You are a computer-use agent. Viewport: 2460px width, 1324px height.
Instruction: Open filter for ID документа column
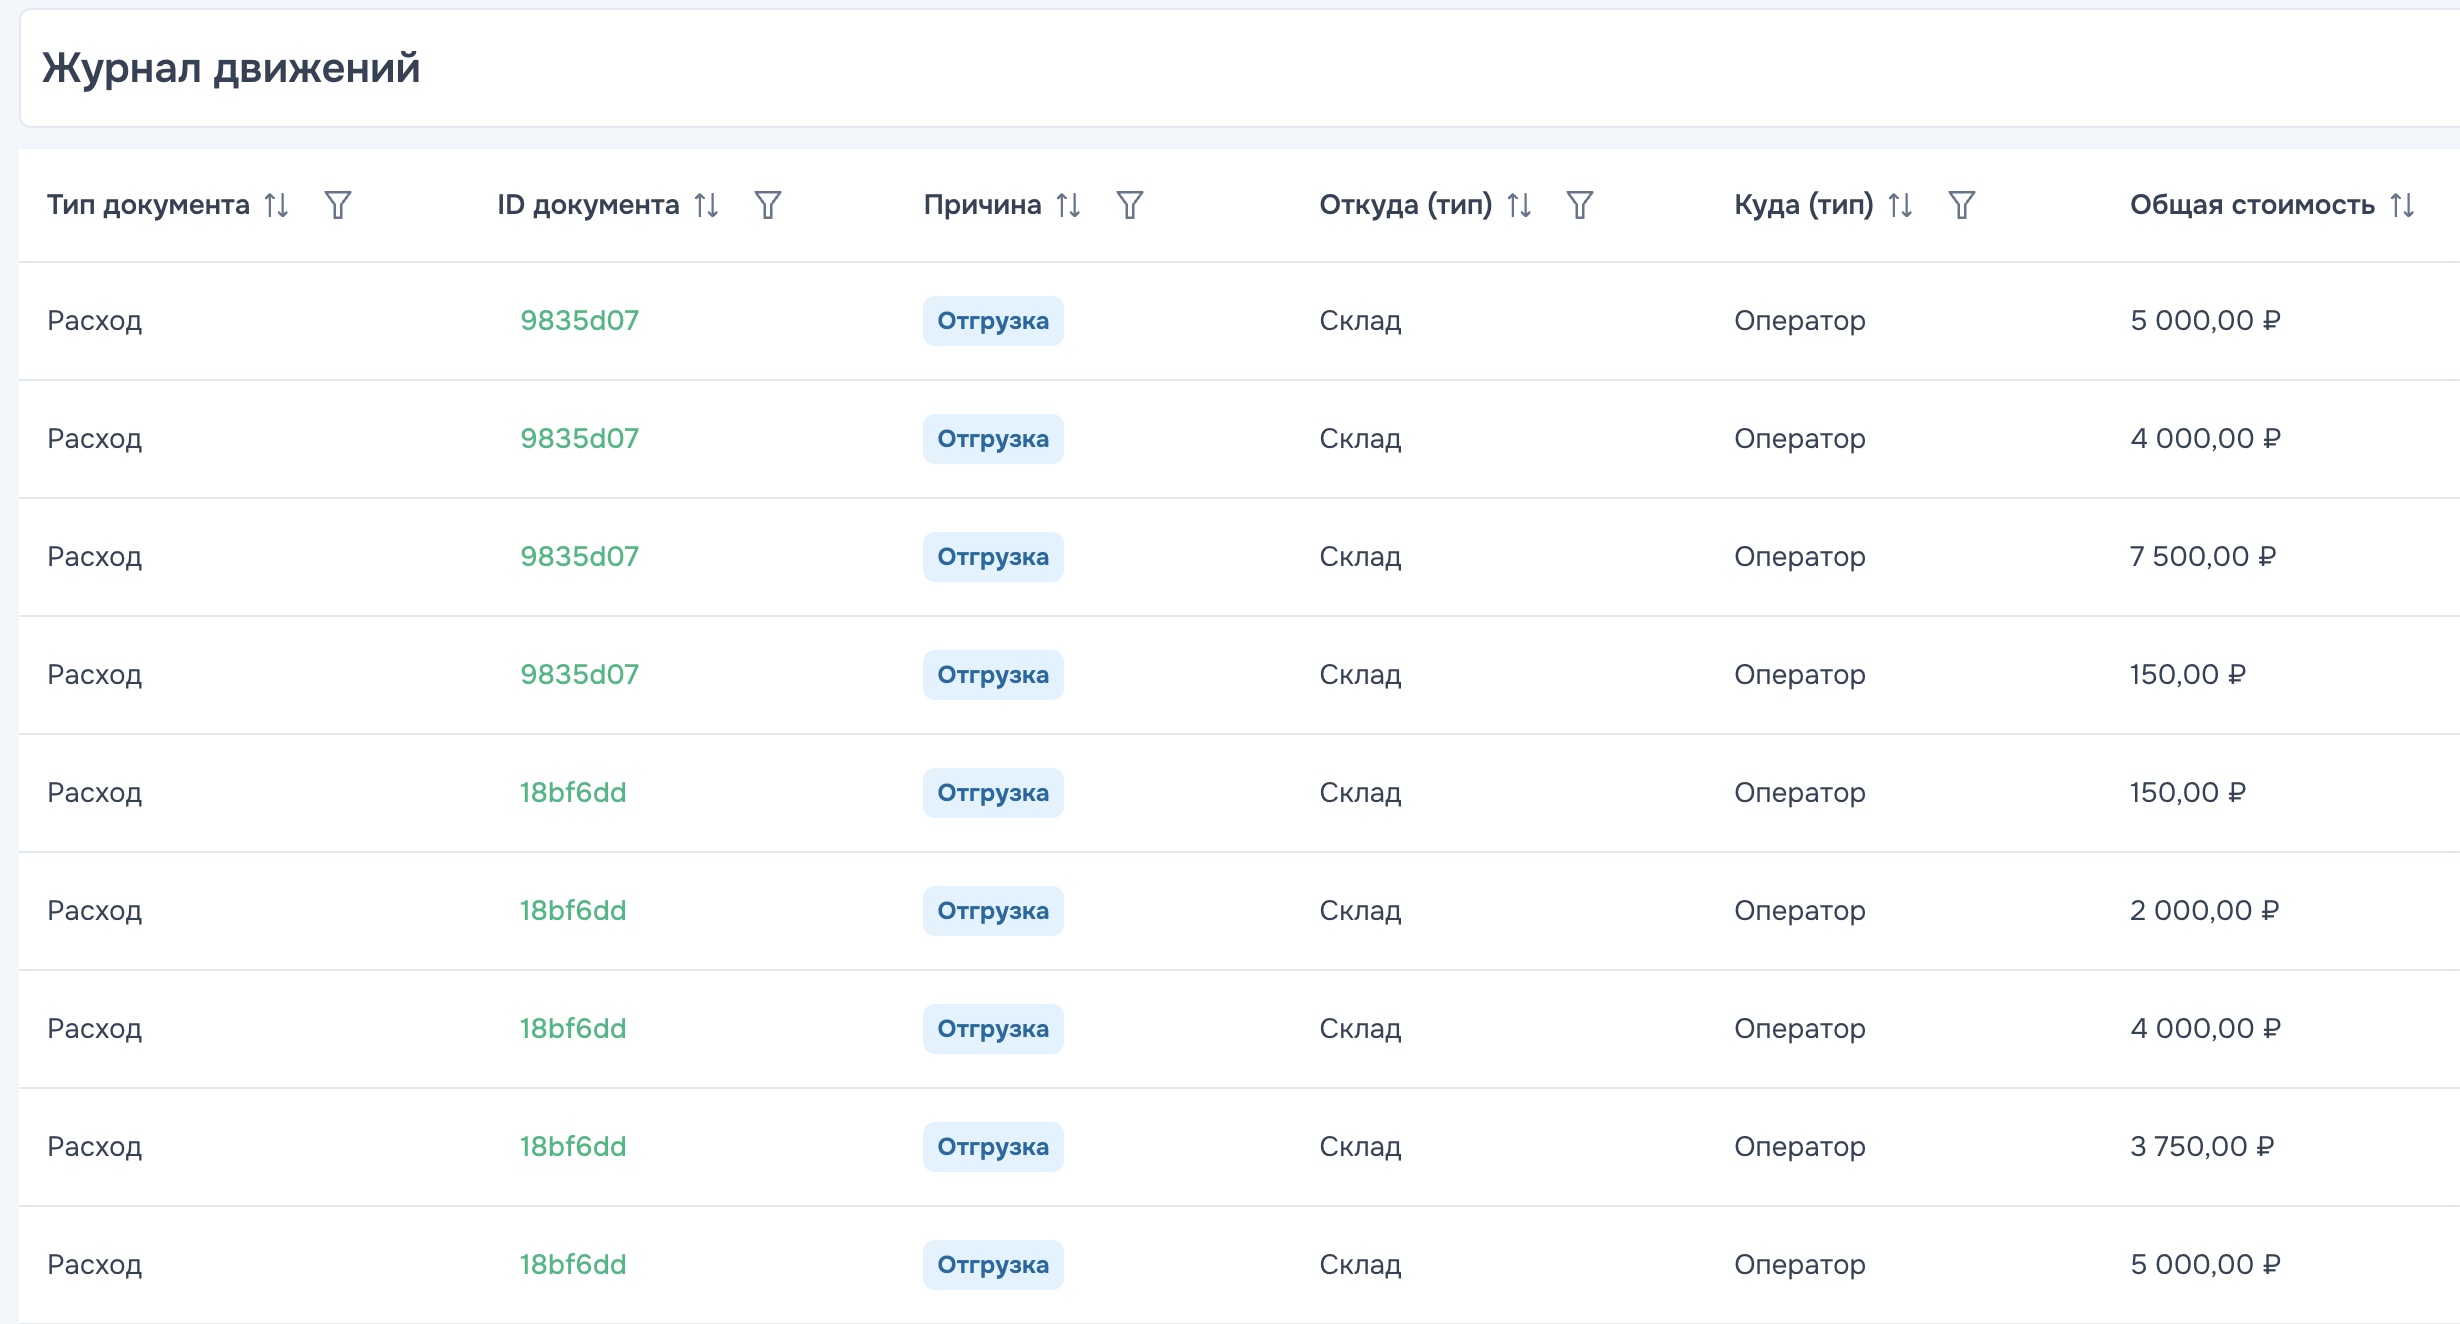[x=767, y=205]
